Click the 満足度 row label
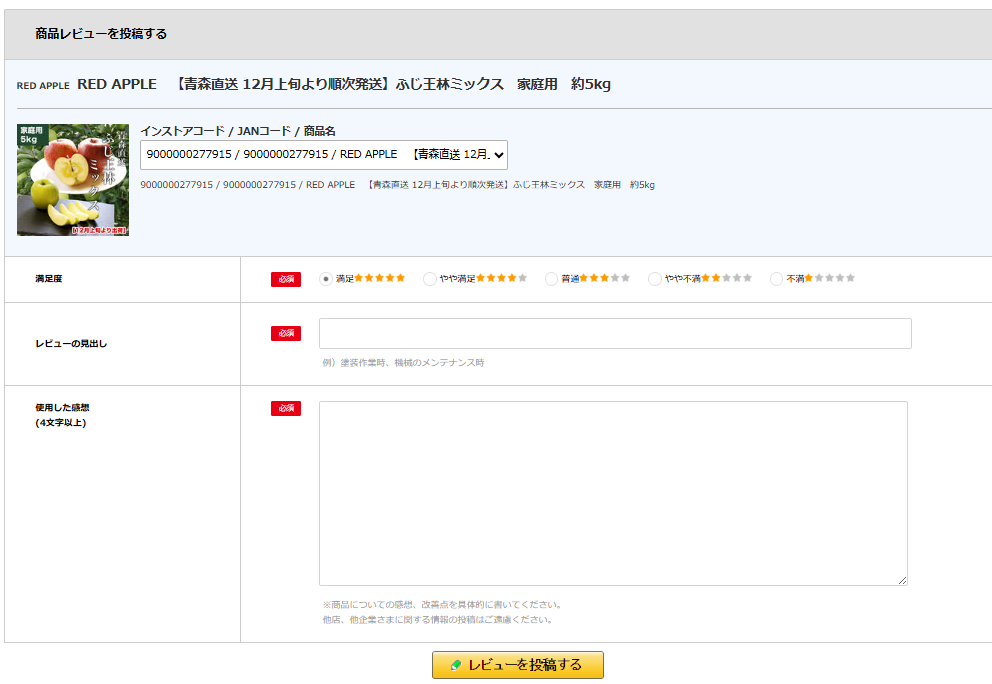This screenshot has height=684, width=992. (49, 278)
